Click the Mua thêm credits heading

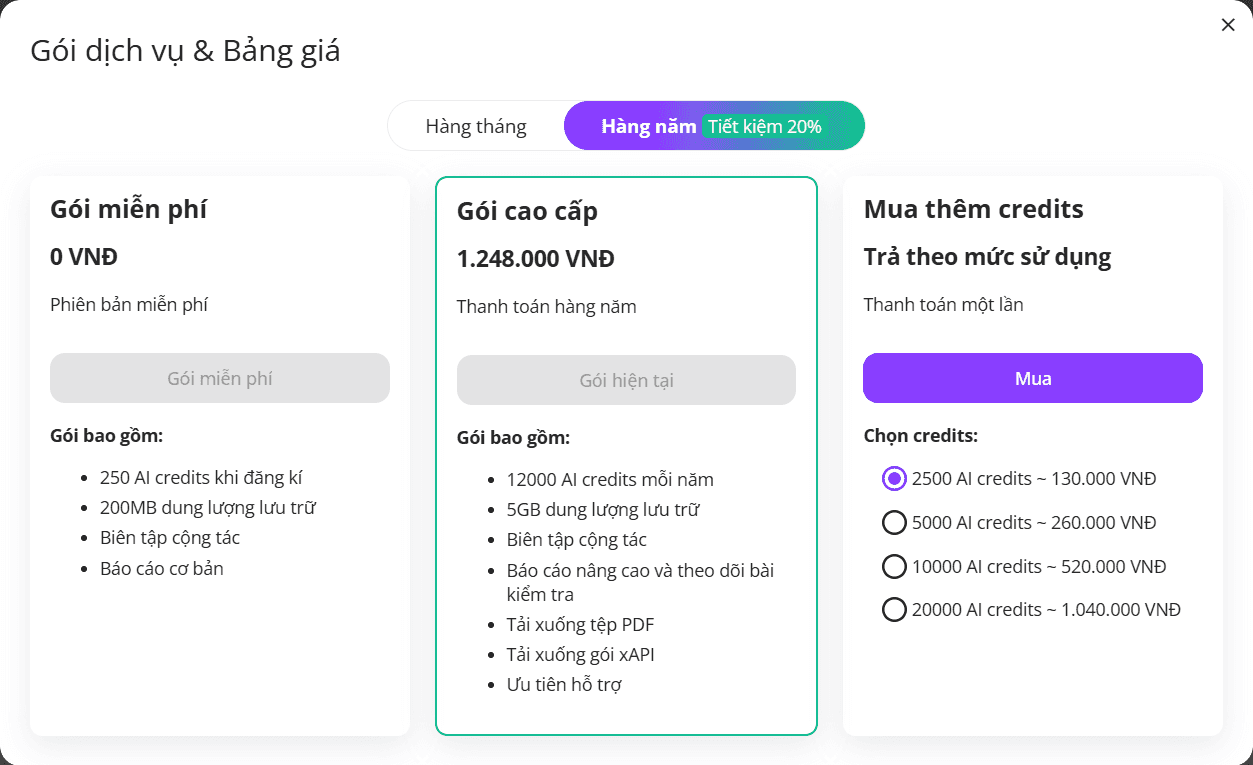click(x=974, y=209)
